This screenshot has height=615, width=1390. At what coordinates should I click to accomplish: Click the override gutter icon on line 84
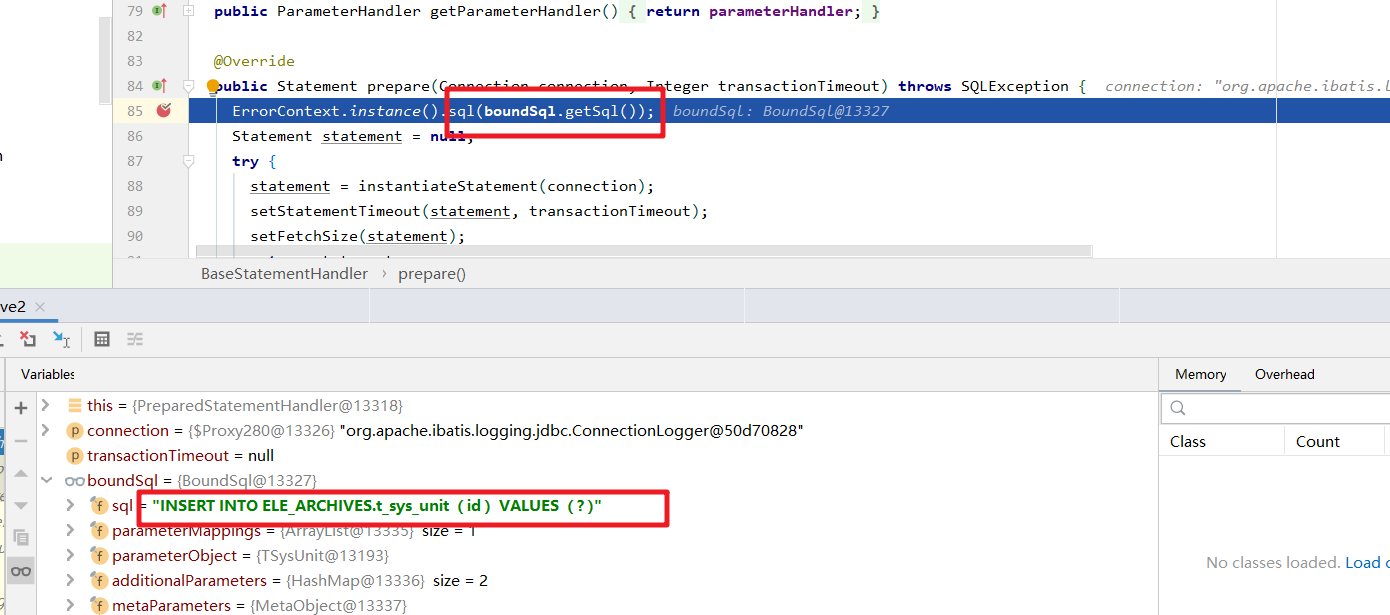(x=160, y=86)
